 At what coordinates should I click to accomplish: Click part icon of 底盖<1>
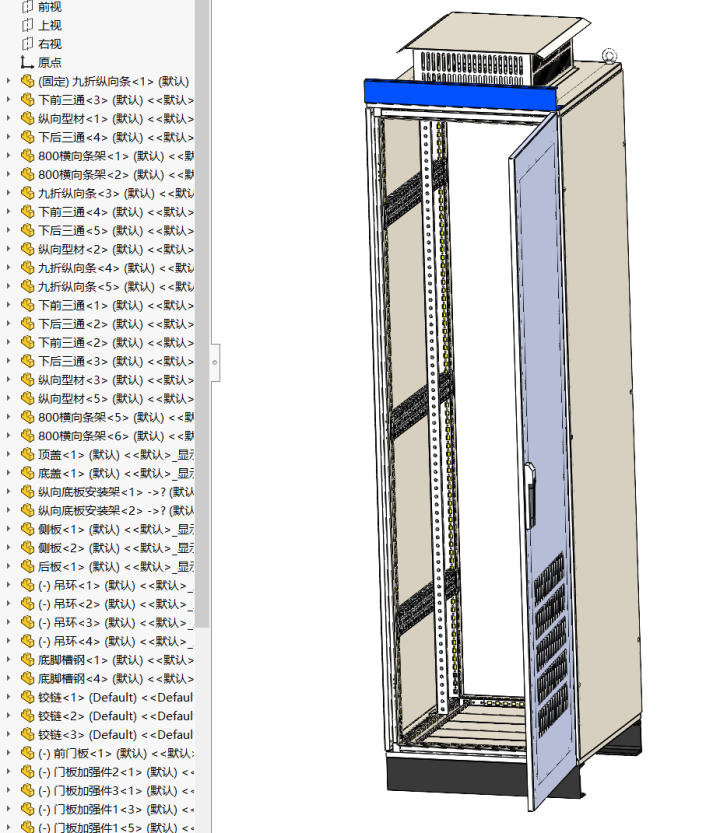(x=28, y=473)
